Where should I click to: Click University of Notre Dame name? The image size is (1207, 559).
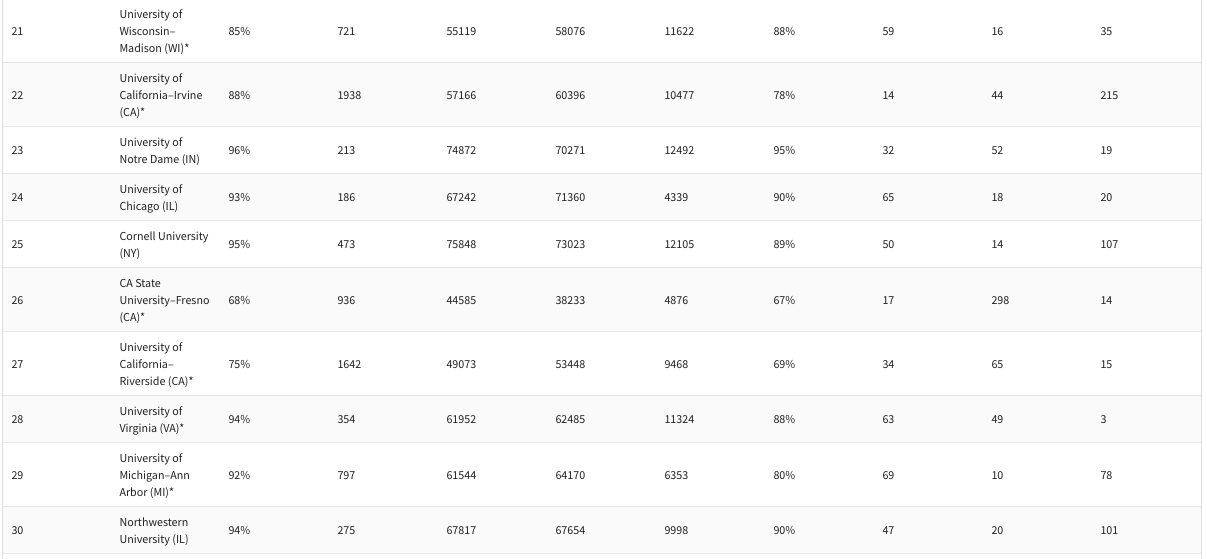pyautogui.click(x=159, y=150)
